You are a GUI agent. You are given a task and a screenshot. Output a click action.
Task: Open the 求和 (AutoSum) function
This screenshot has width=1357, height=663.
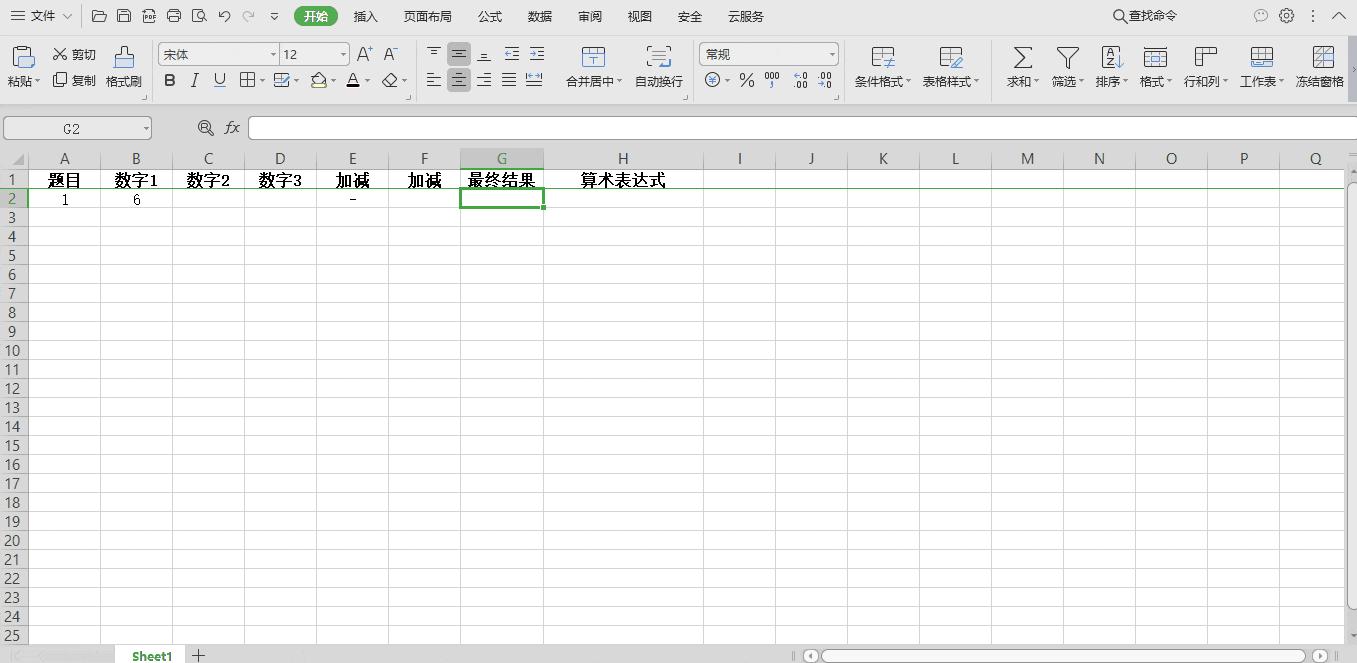pyautogui.click(x=1020, y=66)
